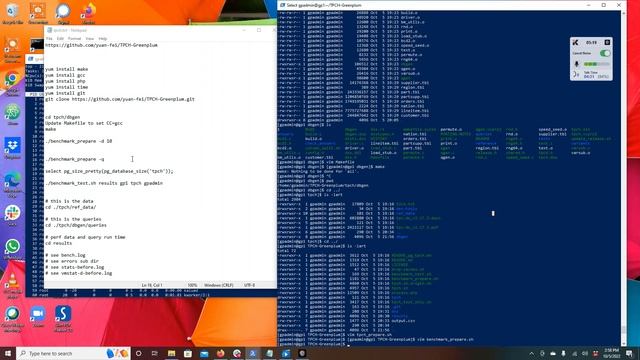Click the './benchmark_prepare -q' line
Image resolution: width=640 pixels, height=360 pixels.
coord(75,159)
